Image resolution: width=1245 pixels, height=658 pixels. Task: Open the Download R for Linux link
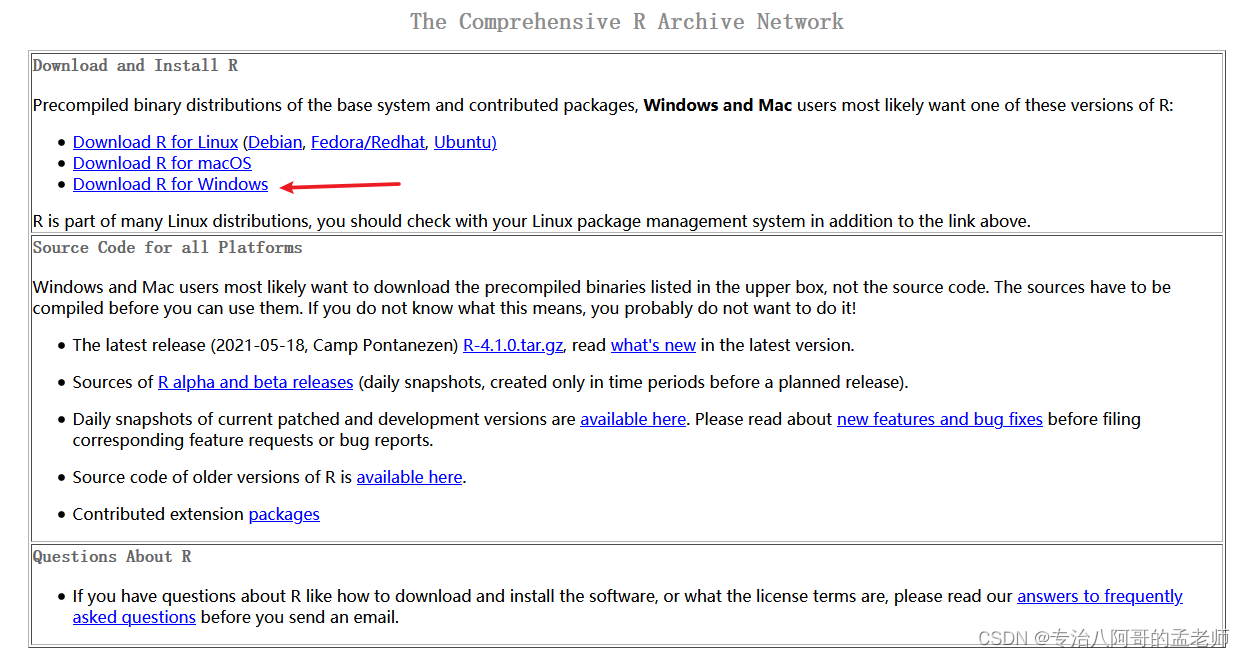[155, 142]
